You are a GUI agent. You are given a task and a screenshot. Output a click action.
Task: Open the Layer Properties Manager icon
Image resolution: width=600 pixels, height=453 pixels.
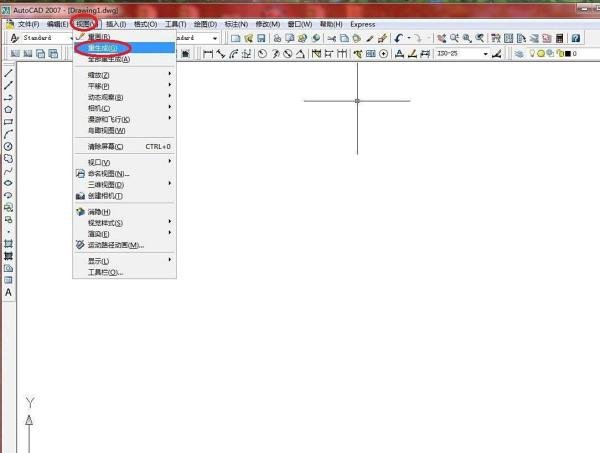[x=519, y=54]
